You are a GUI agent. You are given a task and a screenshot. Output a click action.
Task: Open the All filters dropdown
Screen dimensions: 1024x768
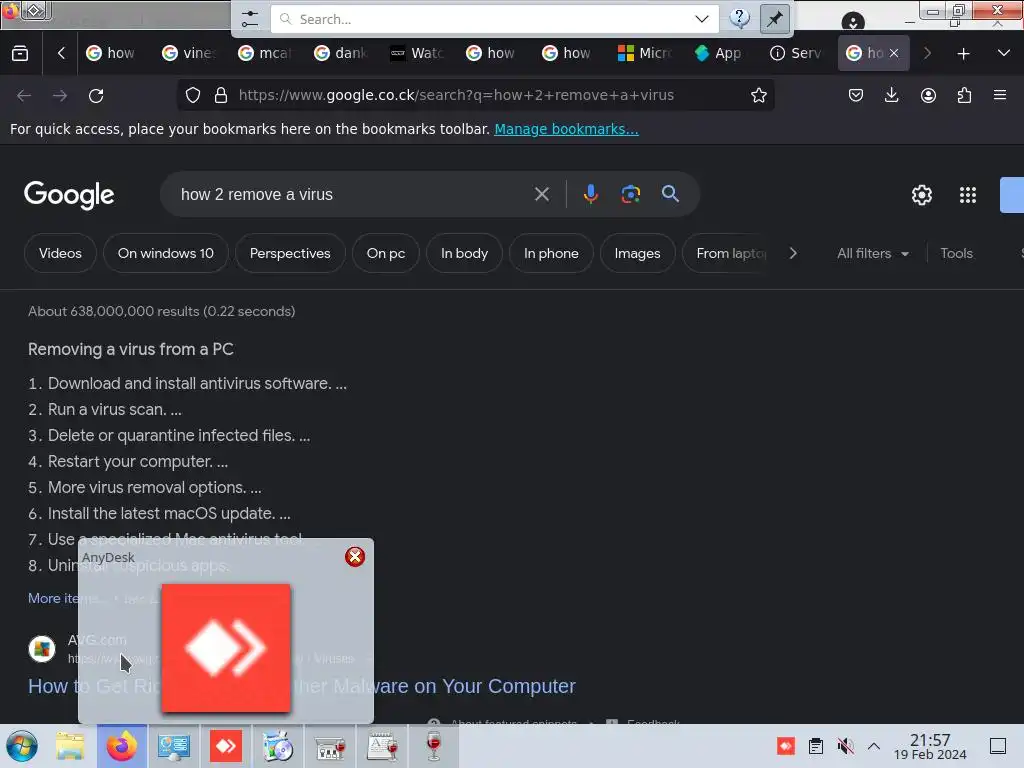873,253
